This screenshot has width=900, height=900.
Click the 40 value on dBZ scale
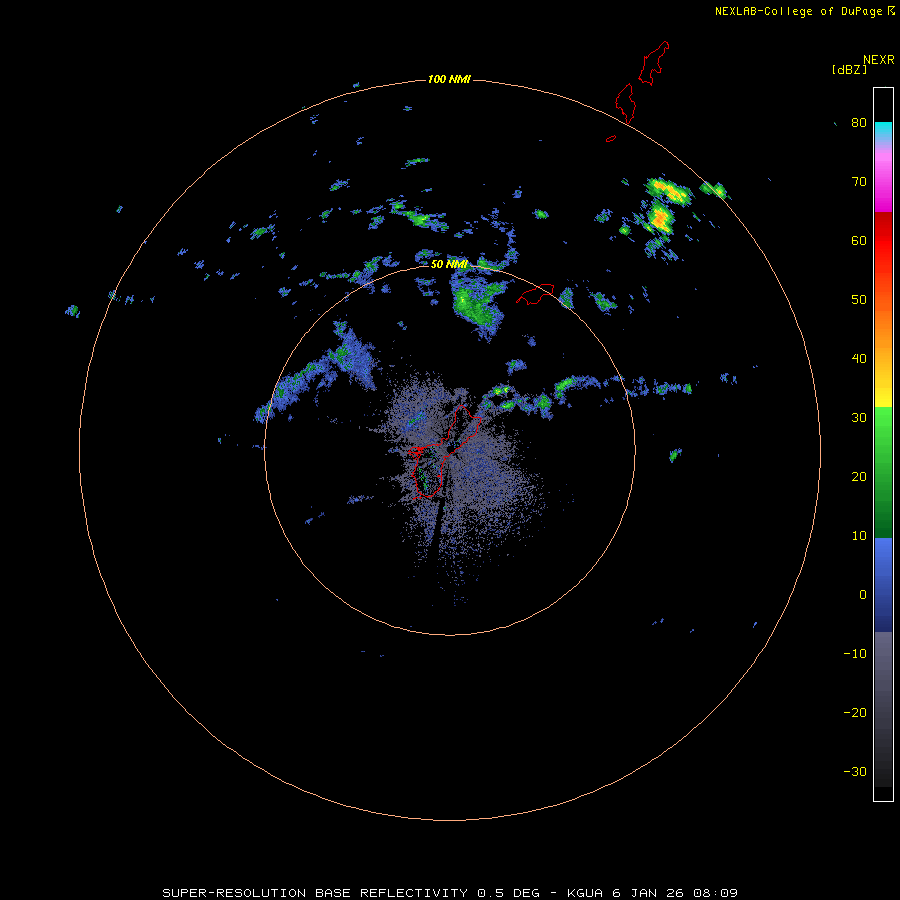859,359
